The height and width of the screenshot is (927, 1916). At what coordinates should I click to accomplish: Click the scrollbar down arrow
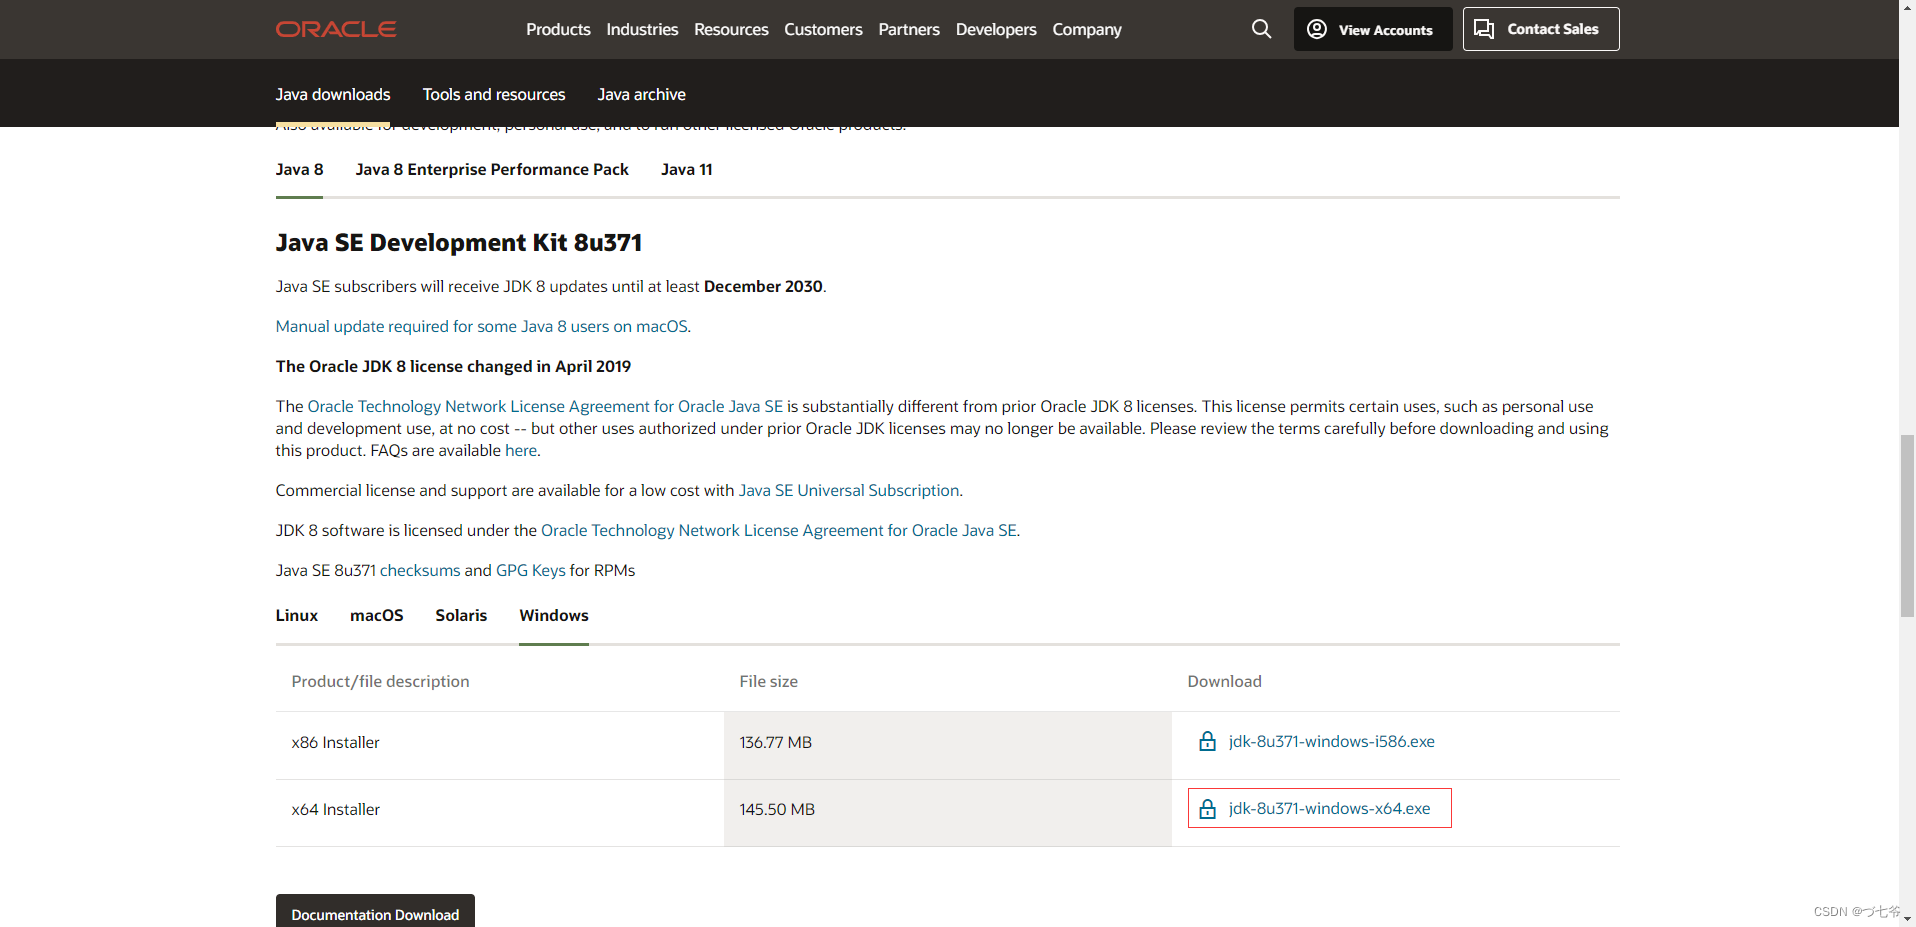pos(1907,918)
